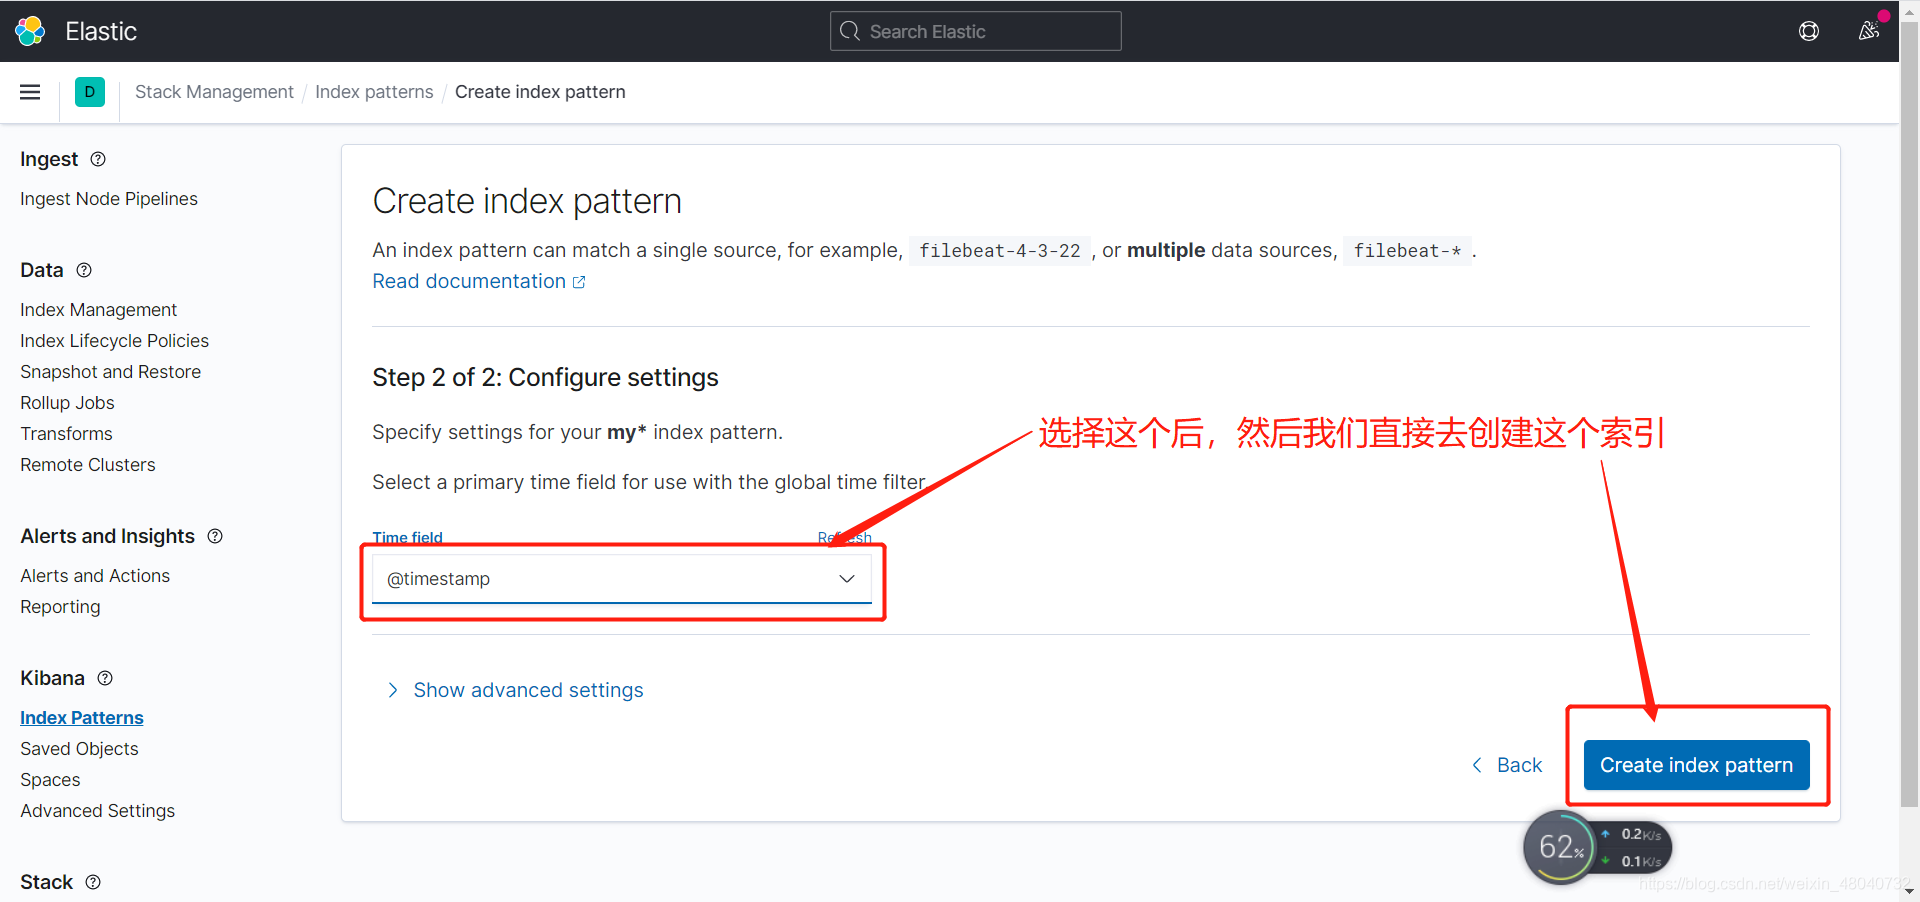Image resolution: width=1920 pixels, height=902 pixels.
Task: Open Transforms page
Action: tap(66, 434)
